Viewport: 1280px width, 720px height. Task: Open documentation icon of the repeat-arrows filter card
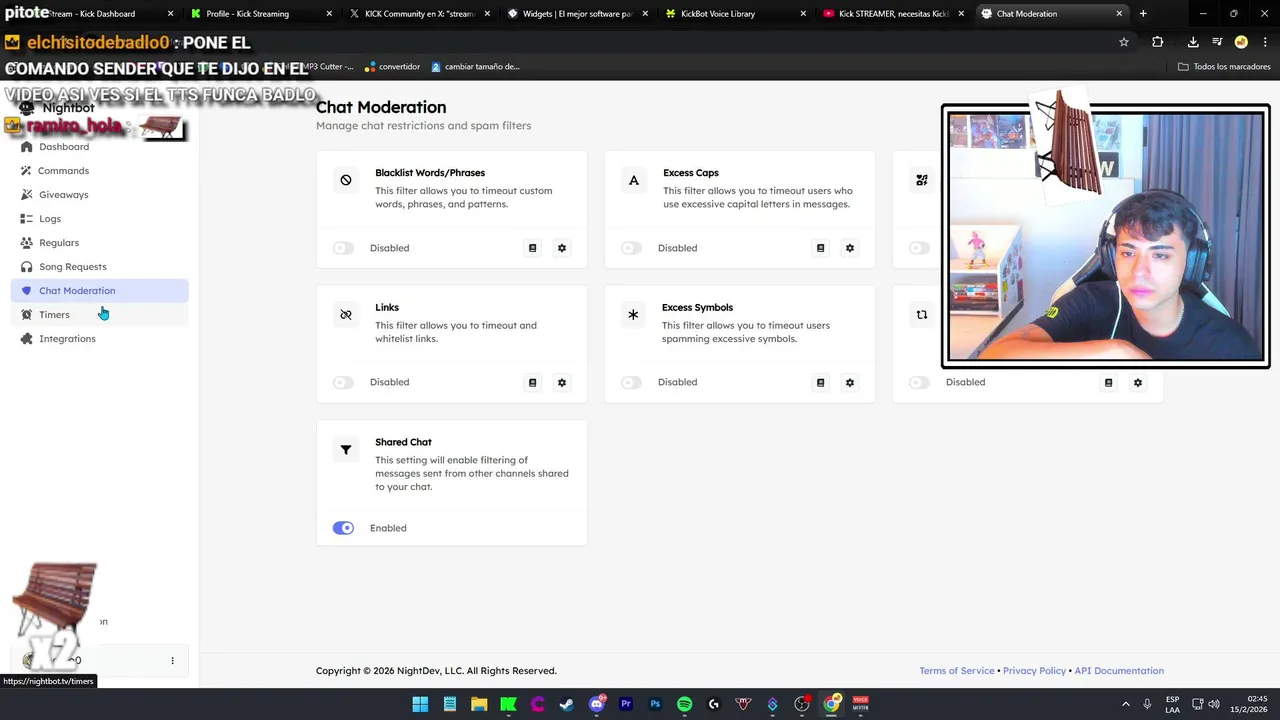click(x=1108, y=382)
